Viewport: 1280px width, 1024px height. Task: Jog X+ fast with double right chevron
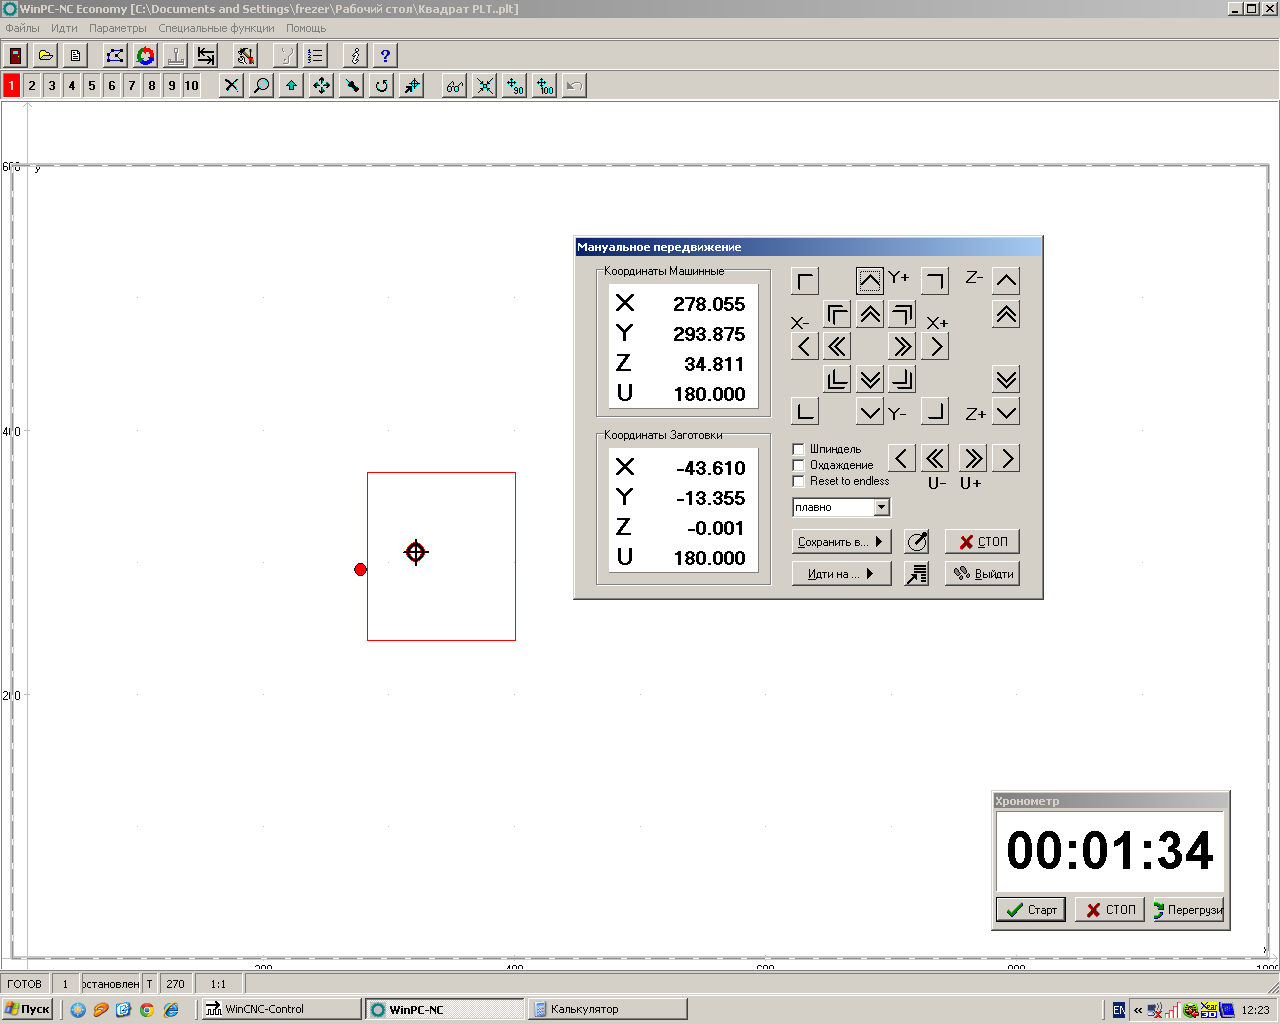point(902,347)
